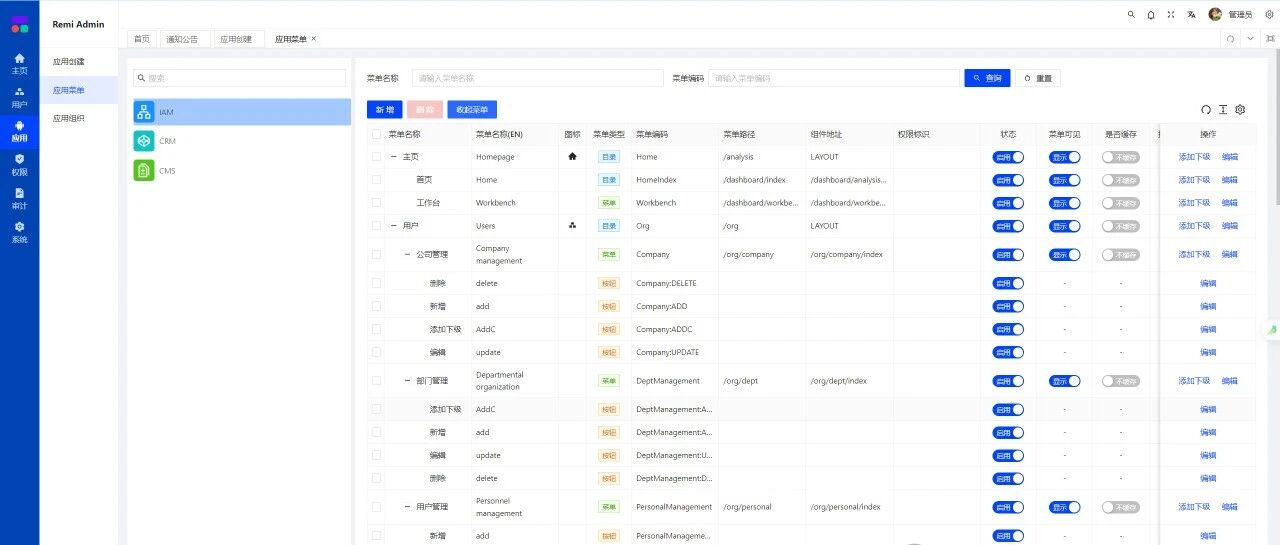This screenshot has height=545, width=1280.
Task: Toggle the 不缓存 switch for Workbench row
Action: (x=1121, y=203)
